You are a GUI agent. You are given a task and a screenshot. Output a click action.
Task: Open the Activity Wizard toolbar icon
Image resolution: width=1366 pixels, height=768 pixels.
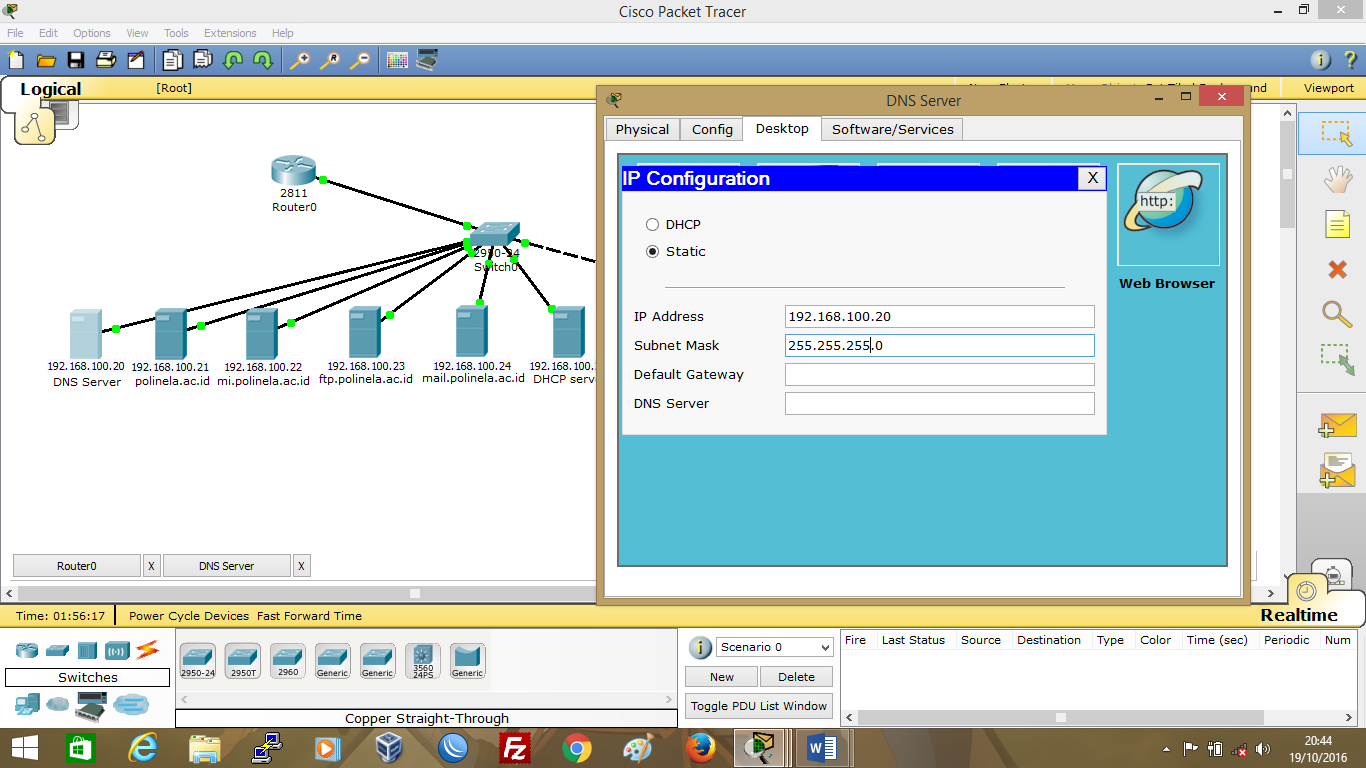[x=136, y=60]
